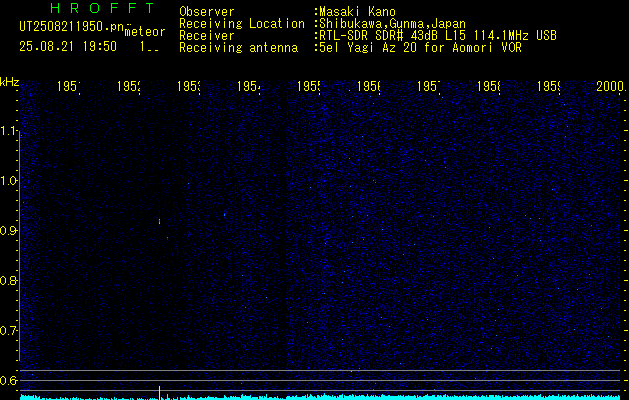Click the RTL-SDR SDR# receiver details
Screen dimensions: 629x400
(438, 36)
